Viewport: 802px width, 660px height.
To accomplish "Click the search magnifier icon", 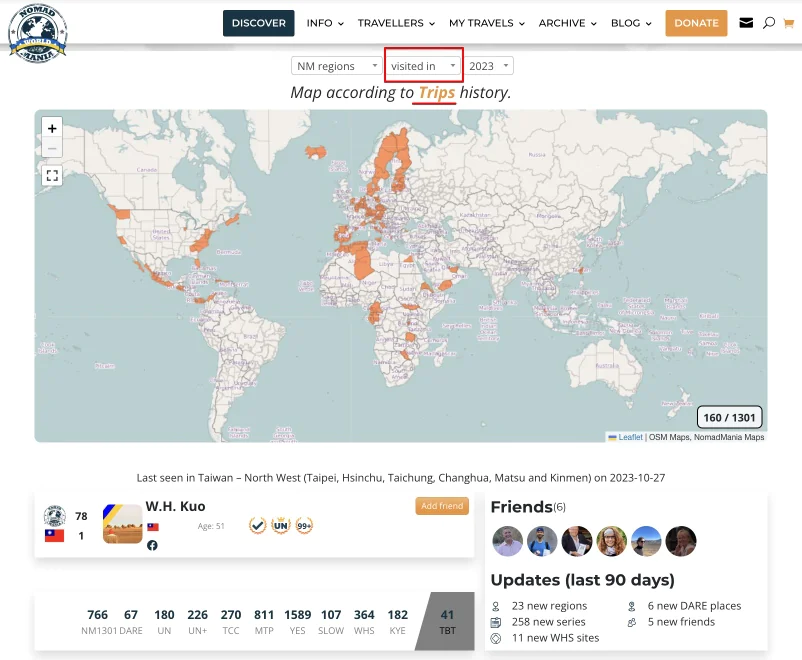I will pos(769,23).
